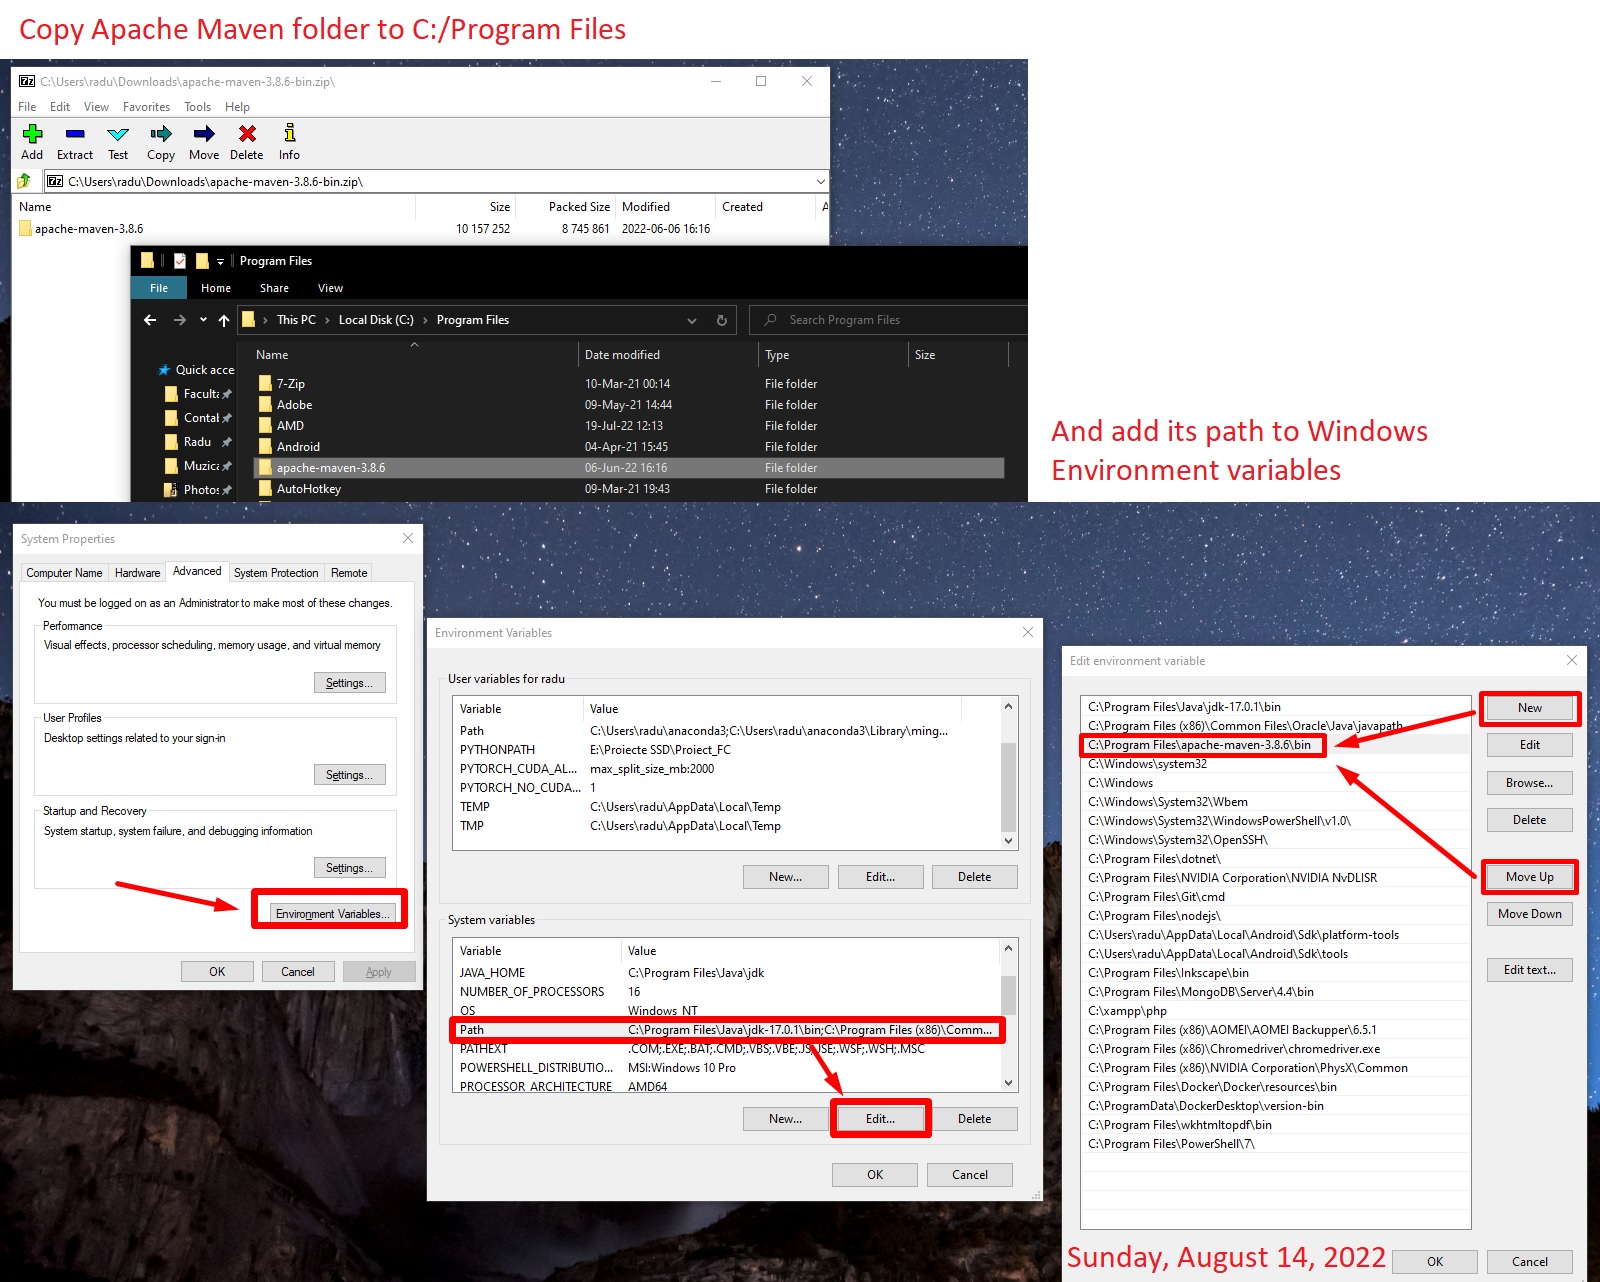Select the Adobe folder in Program Files
Image resolution: width=1600 pixels, height=1282 pixels.
pyautogui.click(x=294, y=405)
